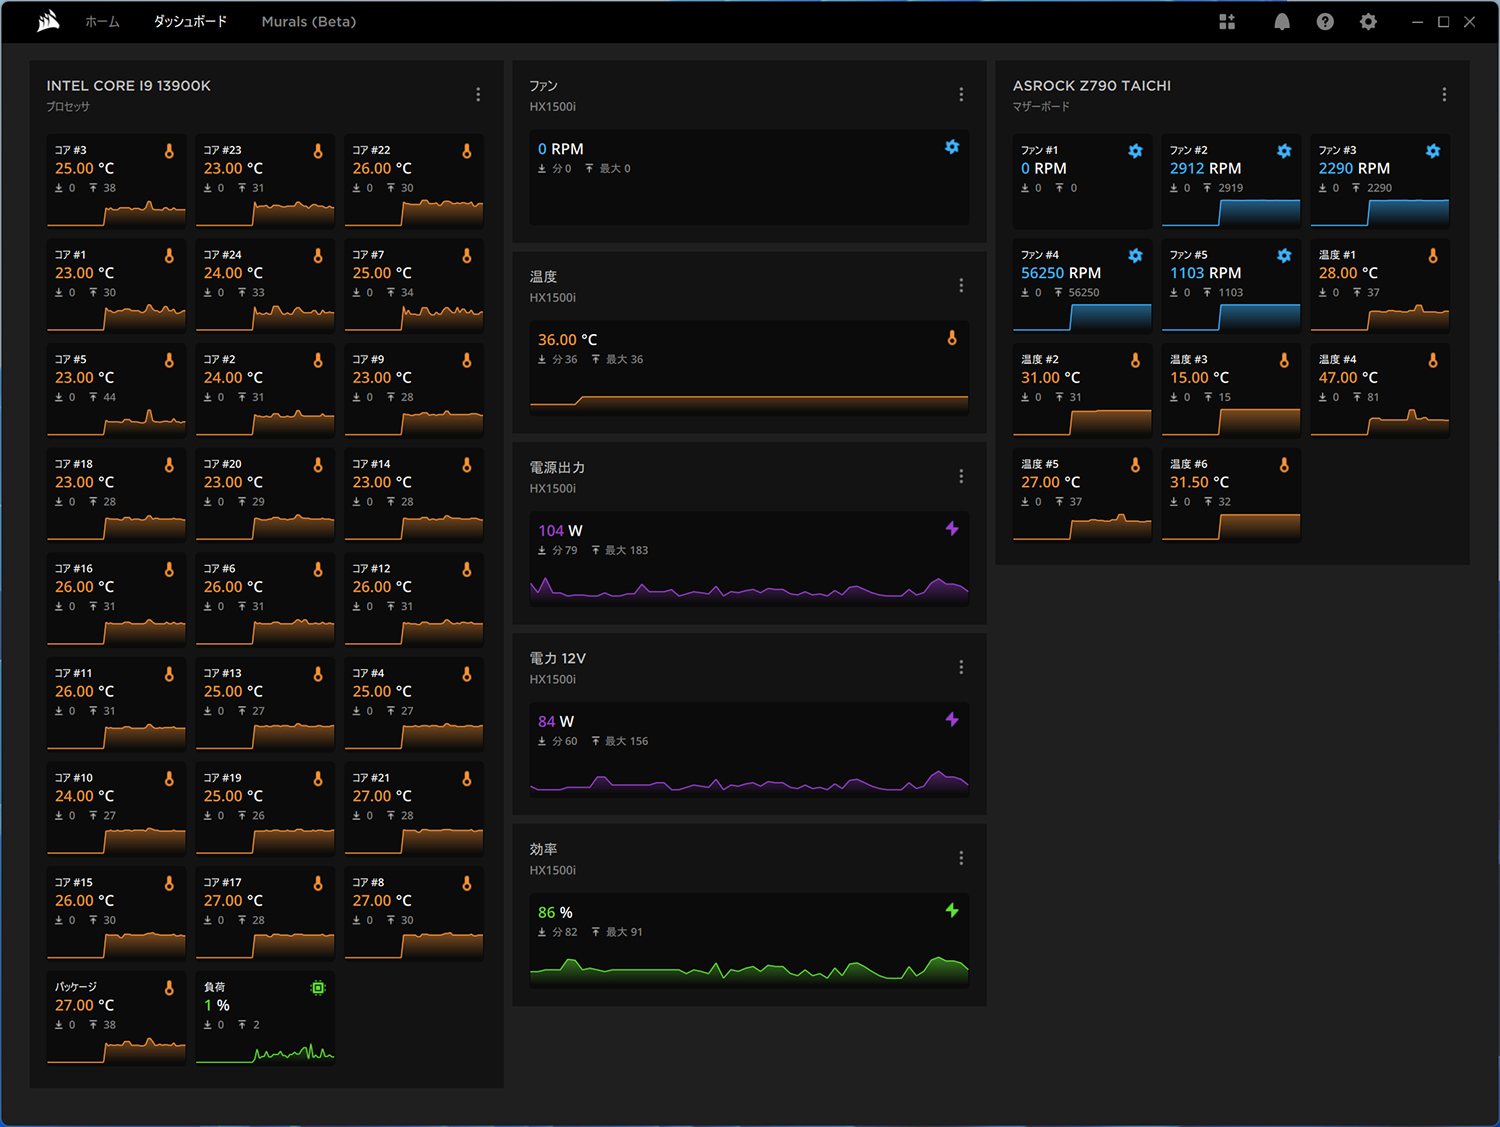Click the ファン #4 56250 RPM tile
This screenshot has height=1127, width=1500.
click(1082, 286)
